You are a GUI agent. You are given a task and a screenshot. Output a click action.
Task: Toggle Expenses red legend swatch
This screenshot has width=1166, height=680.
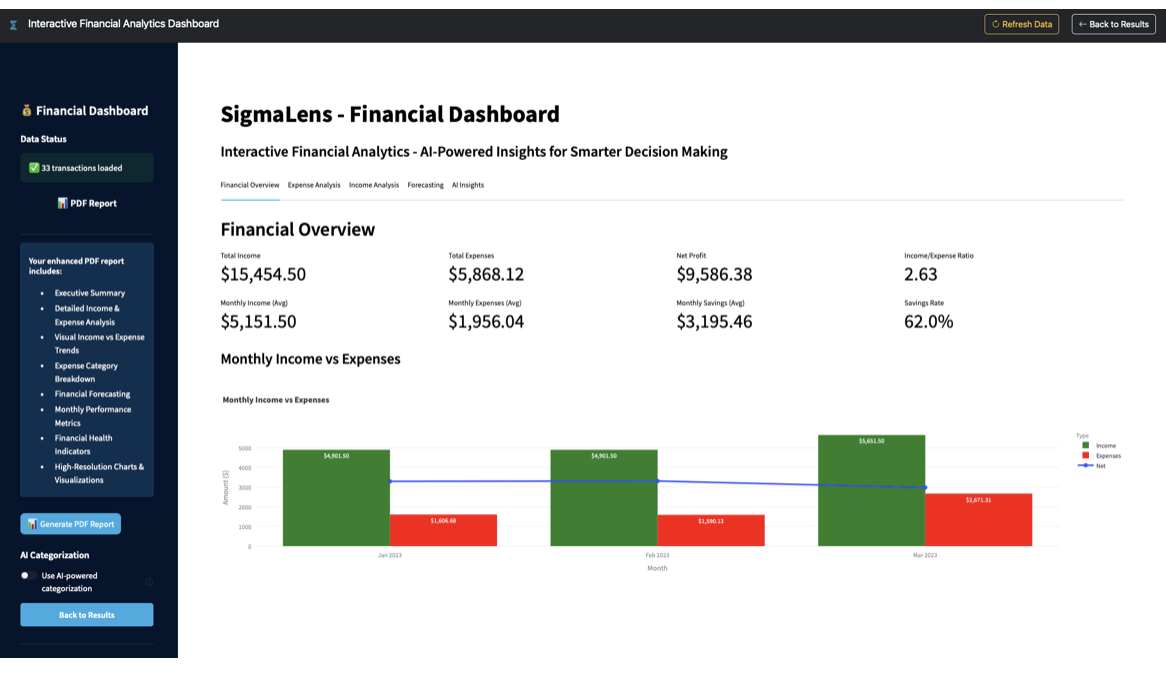pyautogui.click(x=1086, y=455)
